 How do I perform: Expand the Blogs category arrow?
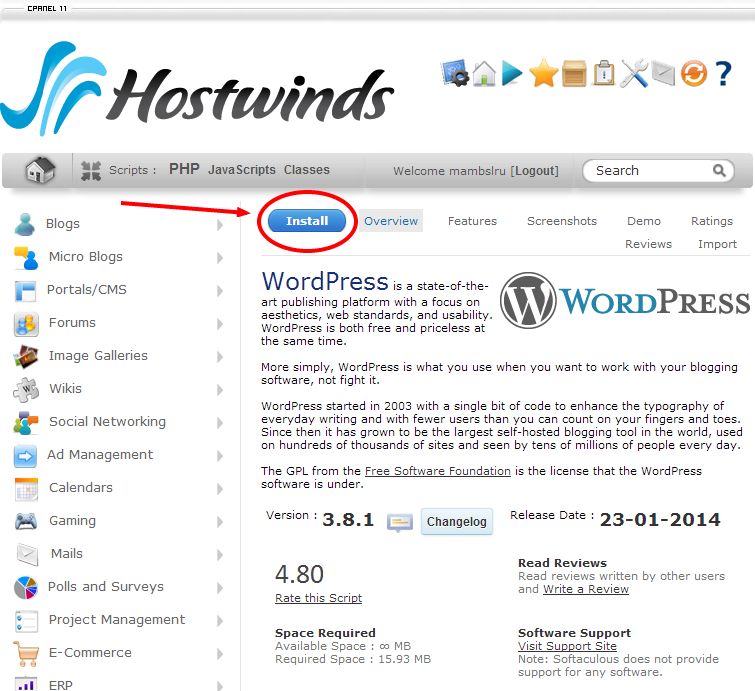[220, 225]
